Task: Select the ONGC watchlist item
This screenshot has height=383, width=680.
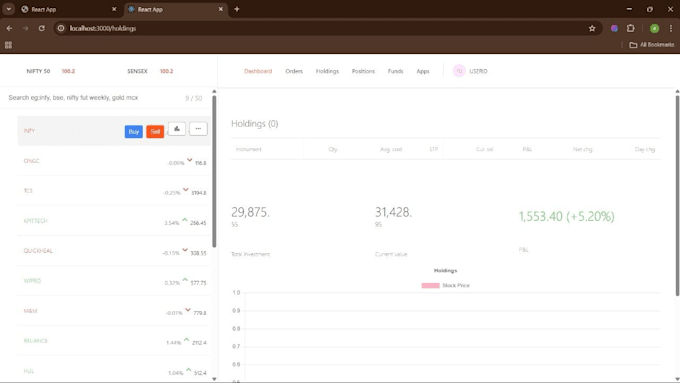Action: tap(114, 161)
